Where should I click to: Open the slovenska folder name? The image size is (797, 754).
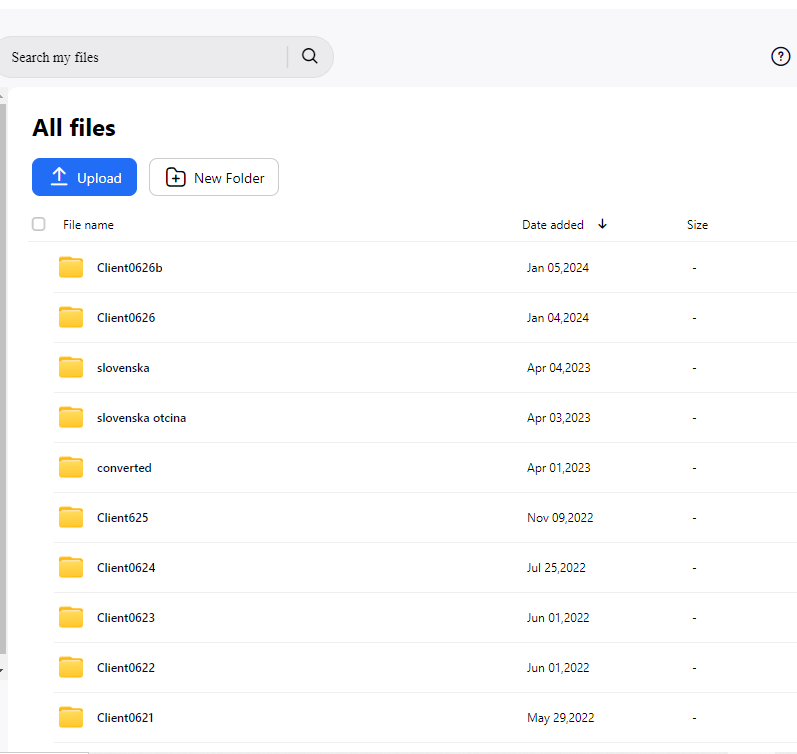(x=123, y=368)
